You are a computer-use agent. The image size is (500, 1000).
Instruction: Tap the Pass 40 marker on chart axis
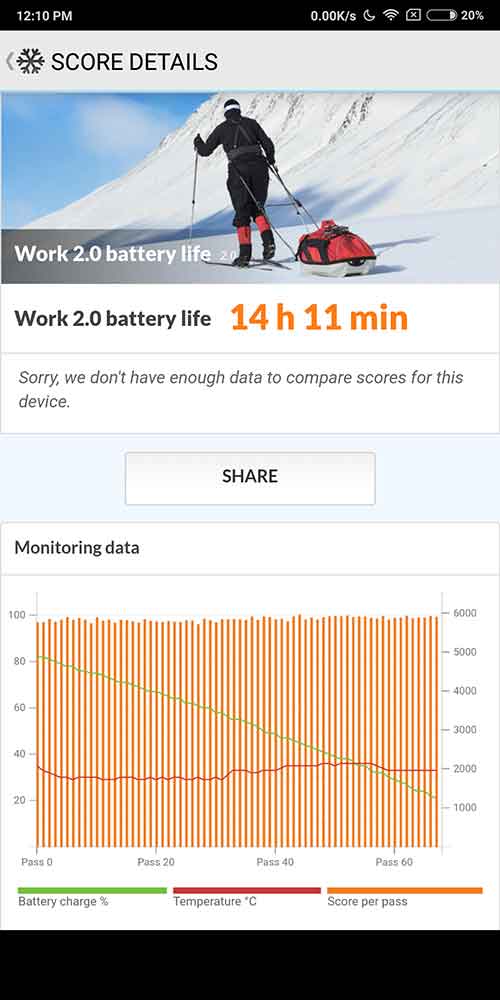(275, 862)
